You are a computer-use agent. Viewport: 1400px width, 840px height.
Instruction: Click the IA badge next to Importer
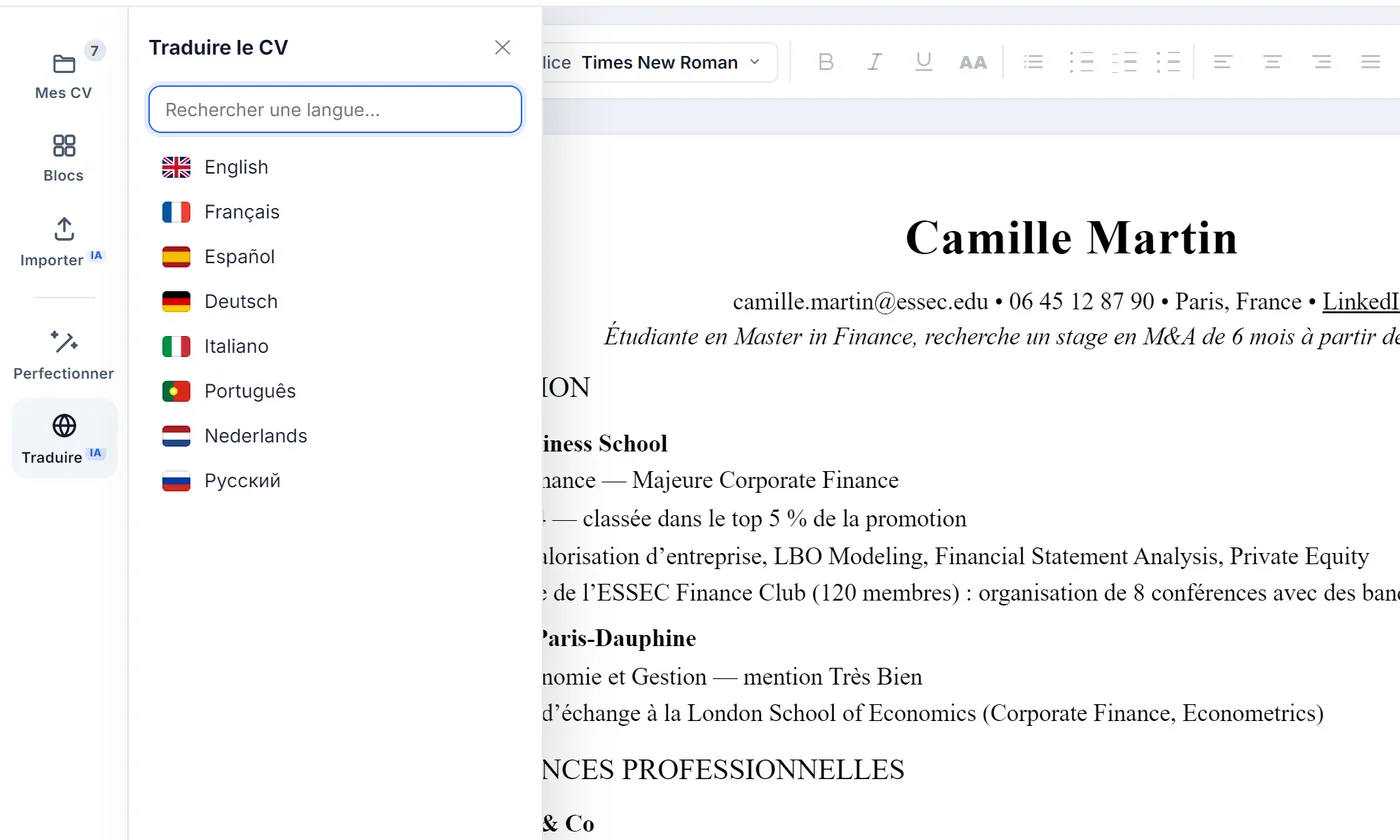(96, 256)
